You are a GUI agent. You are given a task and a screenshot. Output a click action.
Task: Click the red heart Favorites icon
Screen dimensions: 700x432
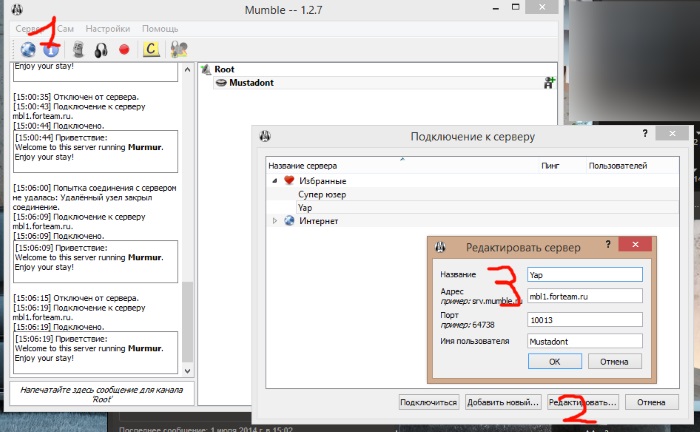pos(289,180)
